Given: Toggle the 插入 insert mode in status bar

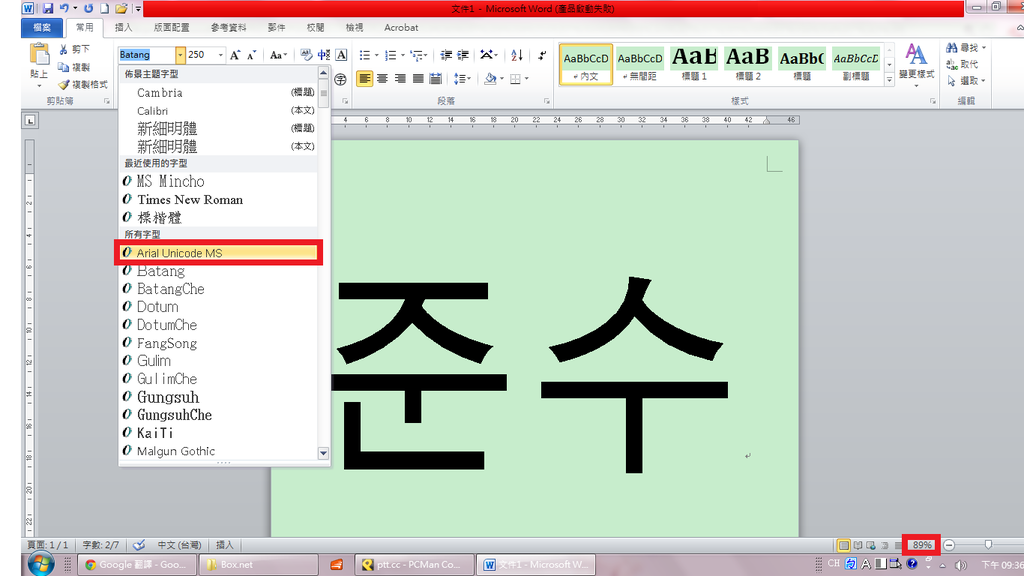Looking at the screenshot, I should (225, 545).
